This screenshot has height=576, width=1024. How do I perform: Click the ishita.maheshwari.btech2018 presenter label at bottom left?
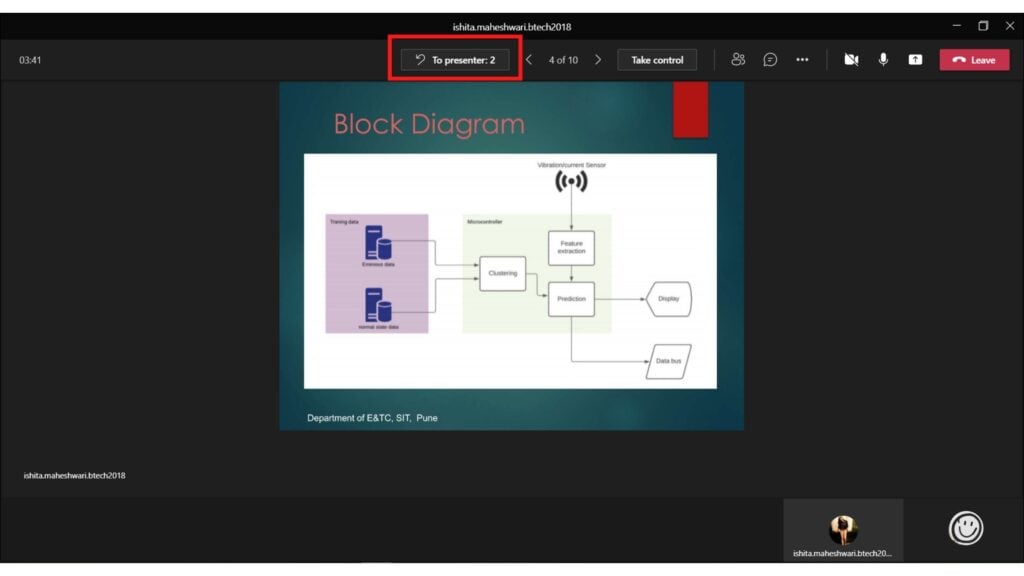(74, 475)
